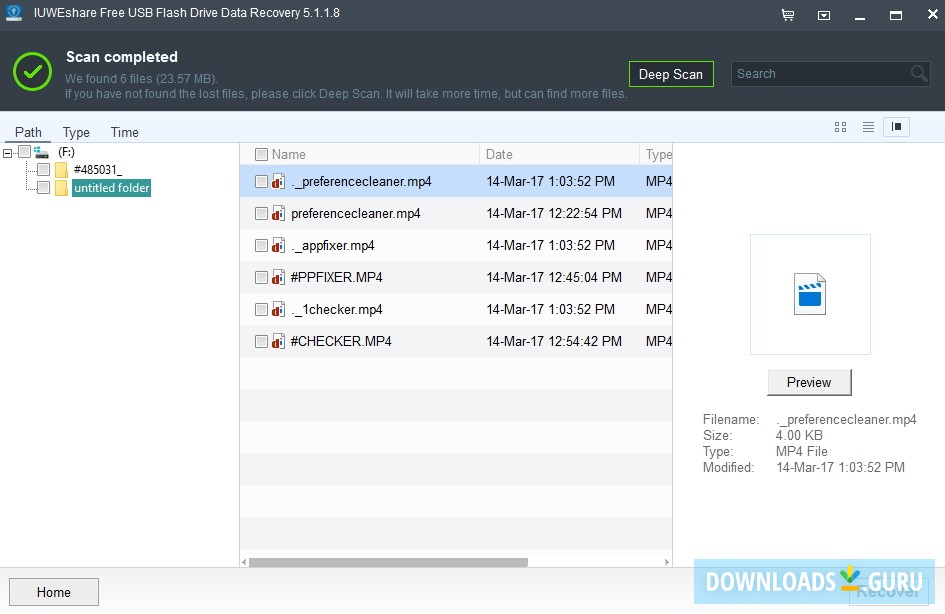Switch to grid view of recovered files
Screen dimensions: 945x614
point(839,127)
